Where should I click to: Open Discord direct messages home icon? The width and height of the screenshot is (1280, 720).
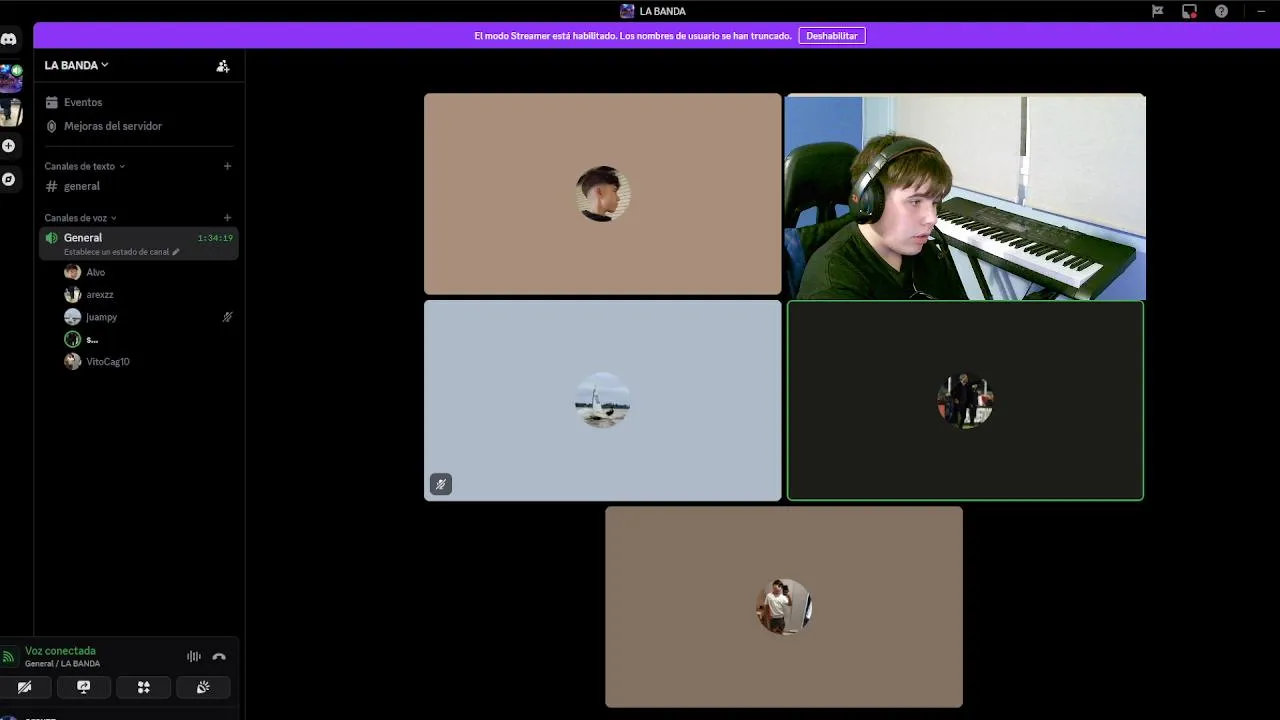coord(9,39)
